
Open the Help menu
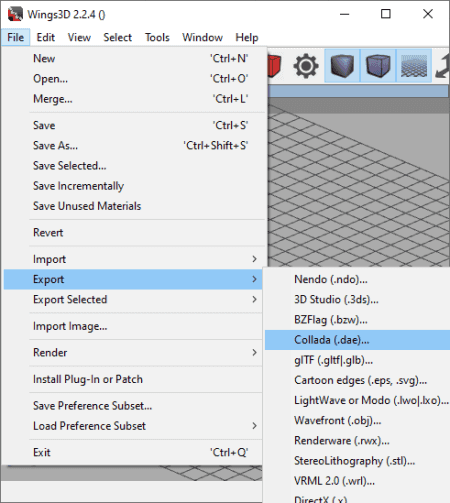pos(247,37)
